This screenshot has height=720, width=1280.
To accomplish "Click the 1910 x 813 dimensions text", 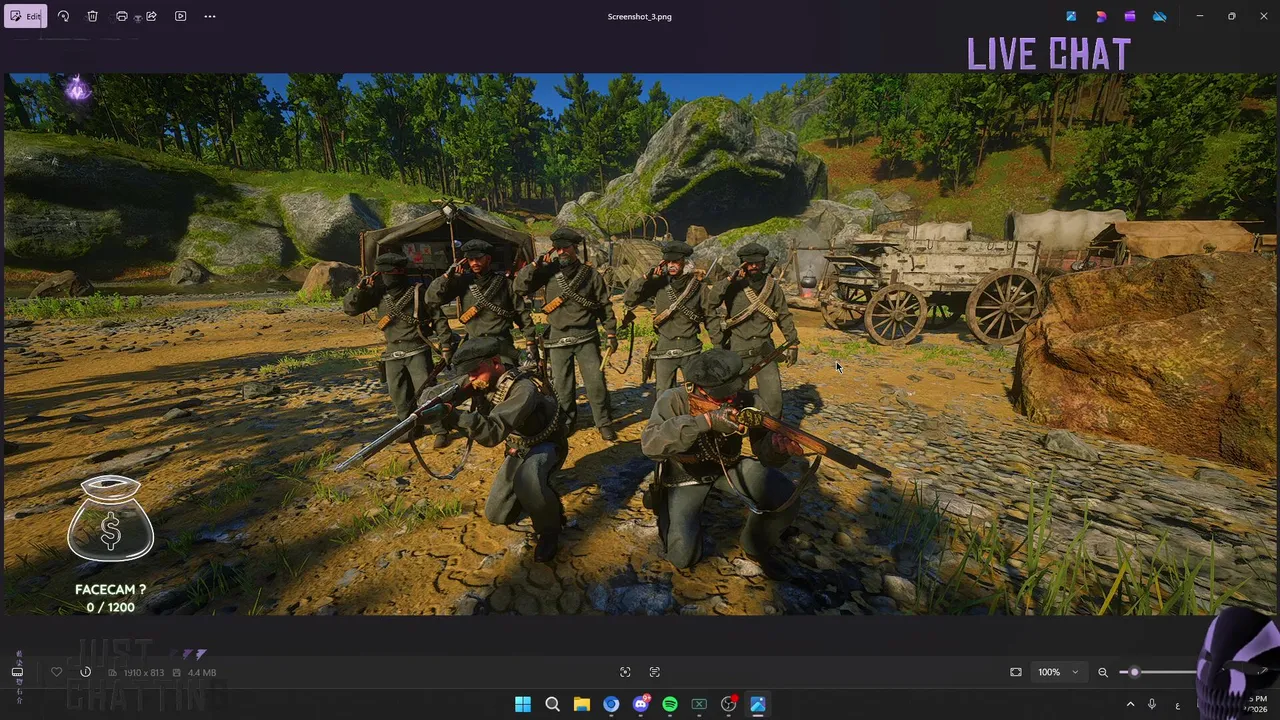I will coord(143,673).
